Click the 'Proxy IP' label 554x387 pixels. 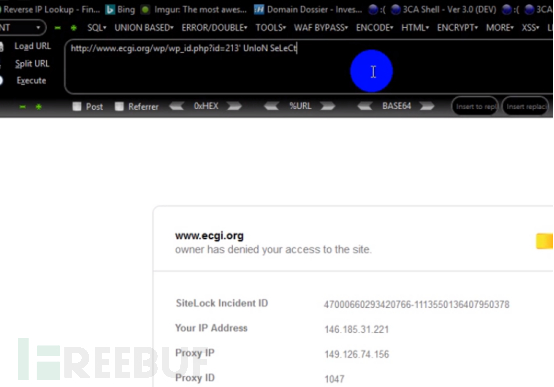click(x=195, y=353)
